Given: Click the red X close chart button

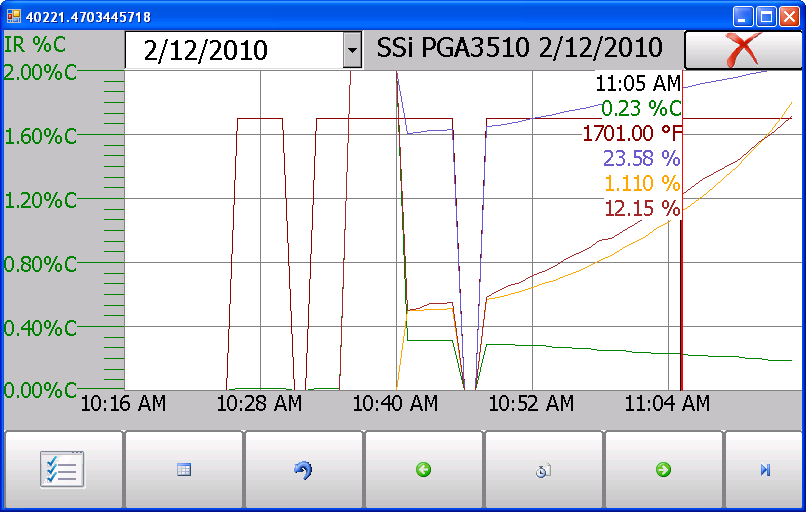Looking at the screenshot, I should point(743,49).
